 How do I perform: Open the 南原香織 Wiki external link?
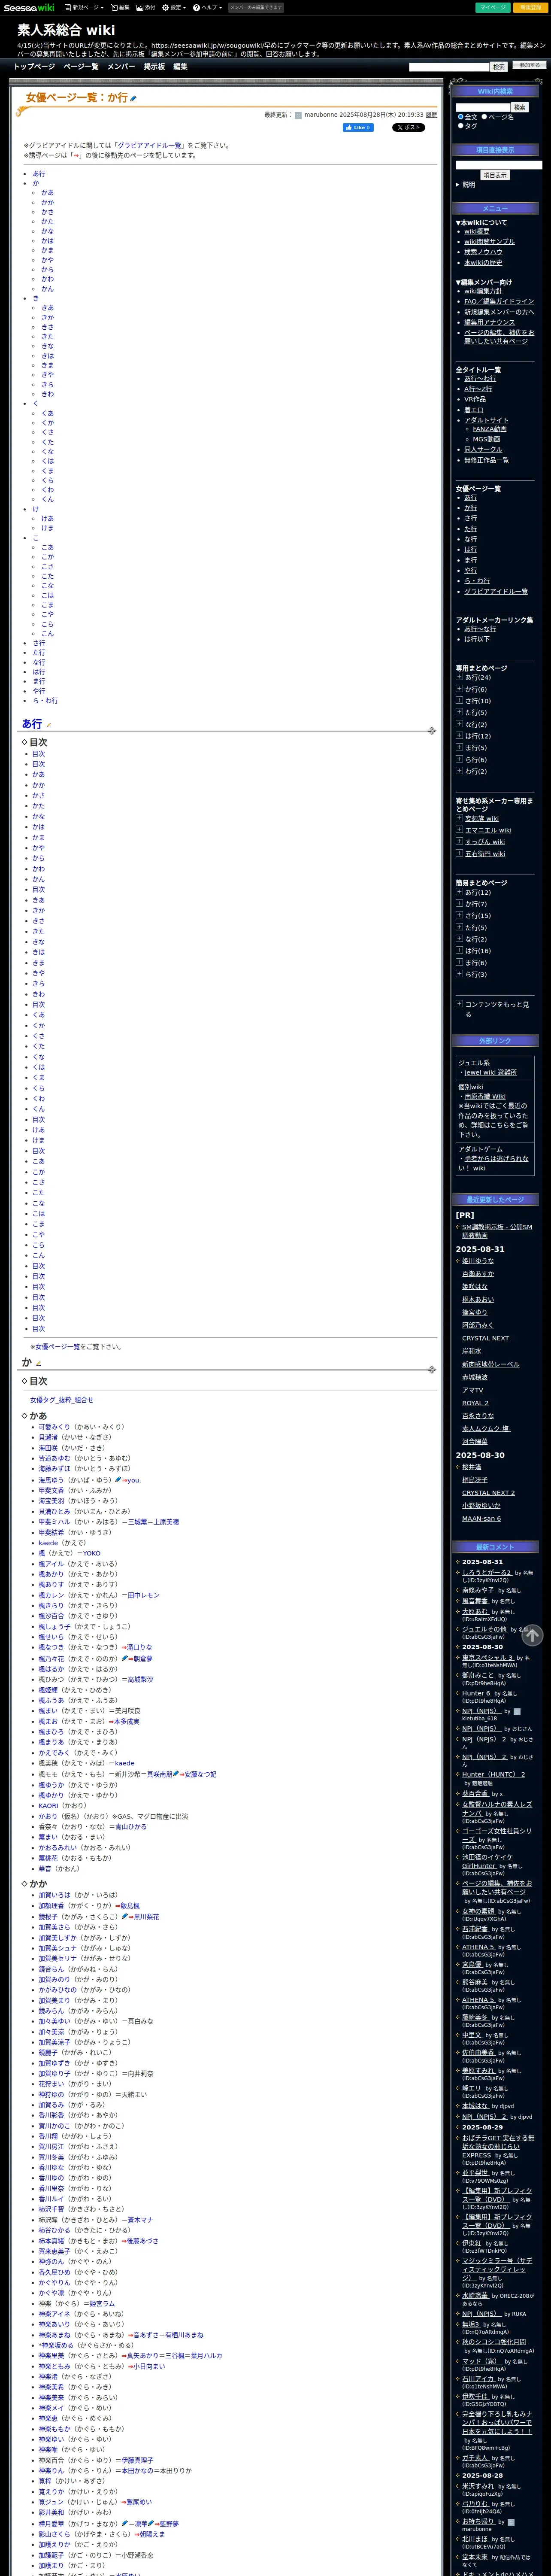pyautogui.click(x=485, y=1096)
